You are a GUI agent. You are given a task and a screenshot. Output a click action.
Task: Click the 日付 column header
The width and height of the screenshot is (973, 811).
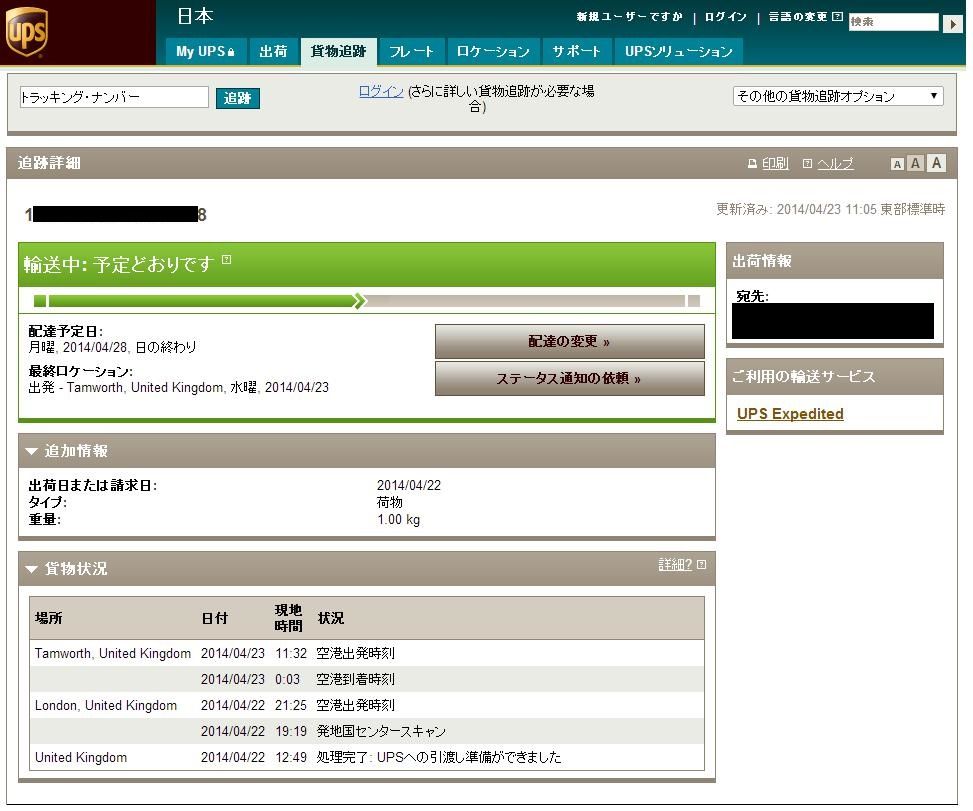click(x=215, y=618)
